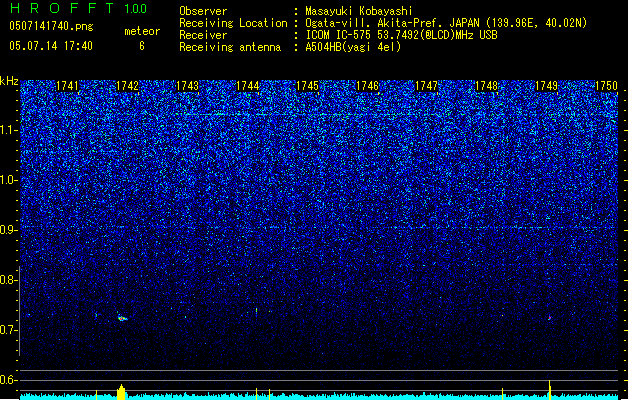Click antenna value A504HB(yagi 4el)
The height and width of the screenshot is (400, 629).
tap(353, 47)
